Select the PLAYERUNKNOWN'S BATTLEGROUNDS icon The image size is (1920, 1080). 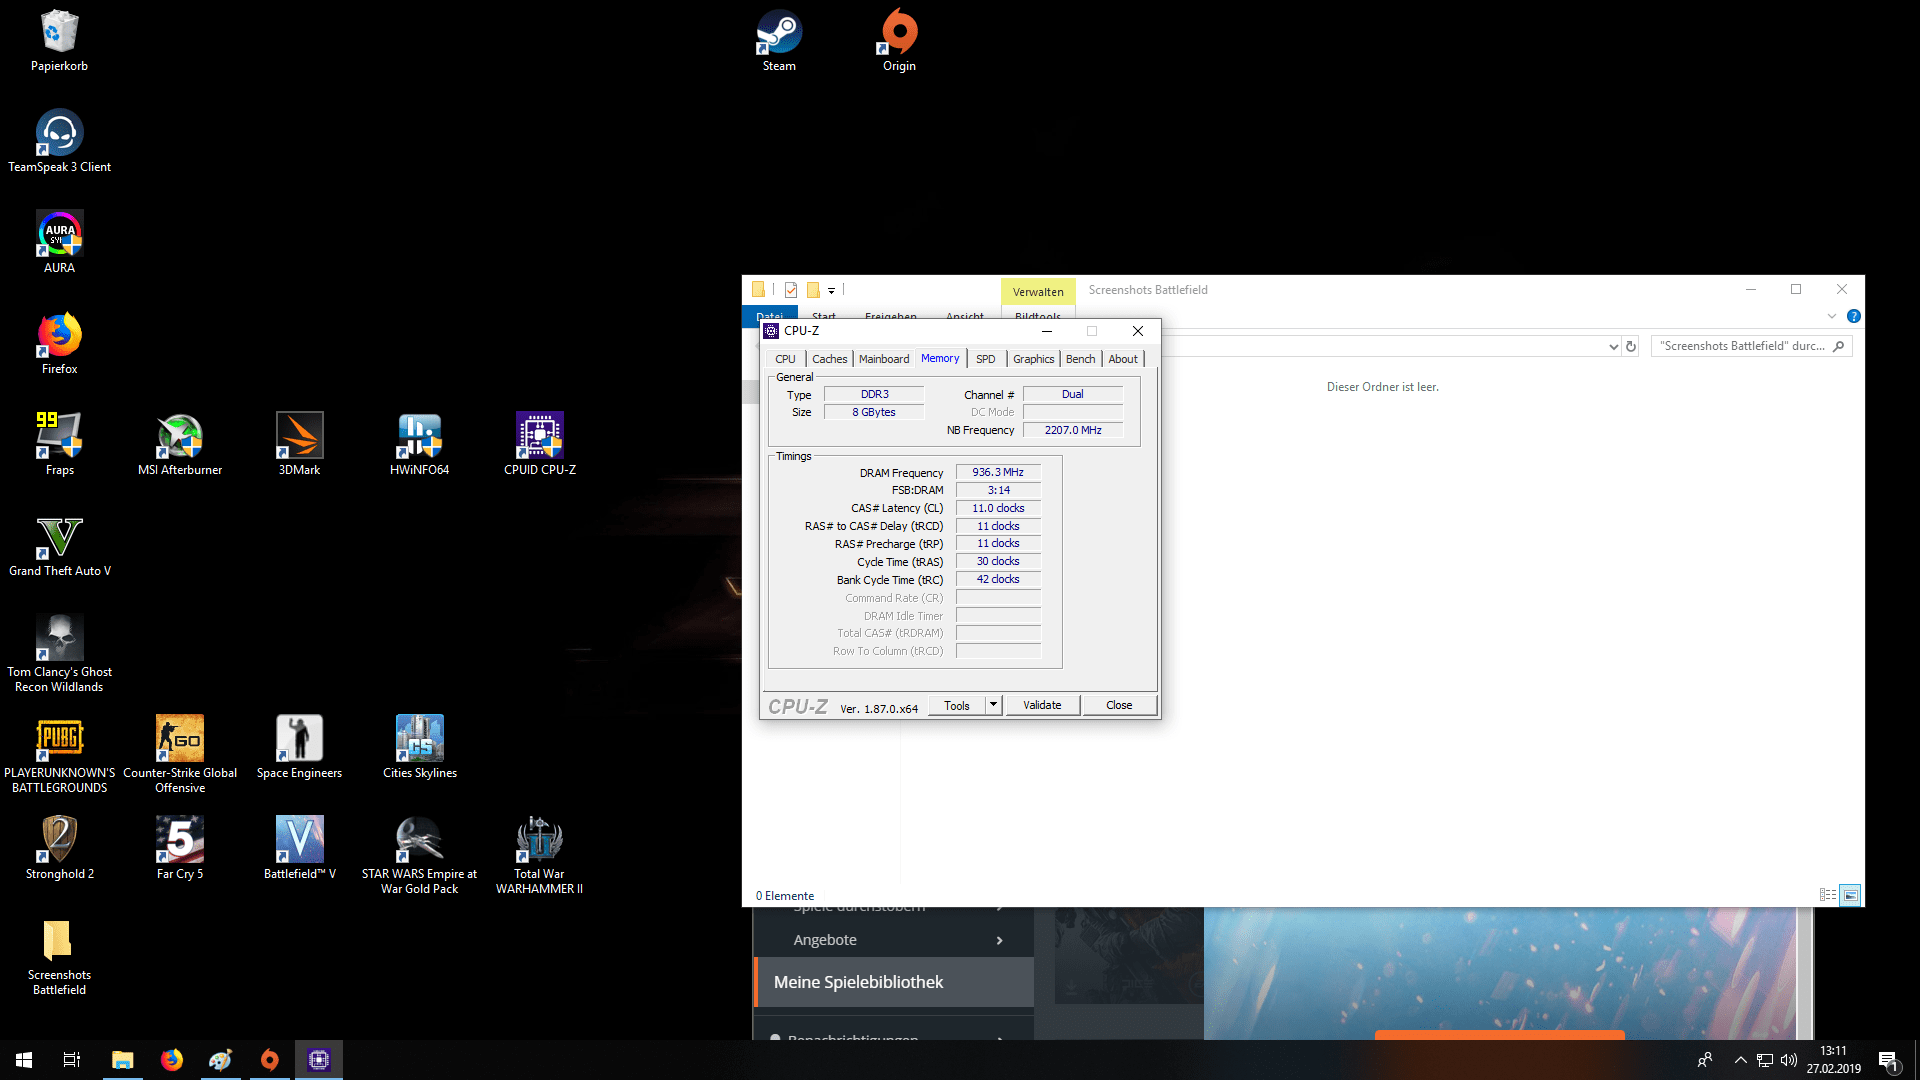[59, 754]
